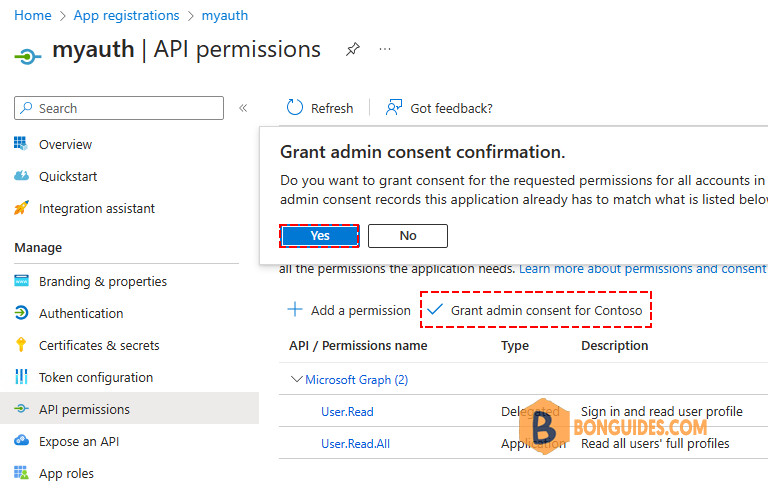Confirm consent with the Yes button

(319, 236)
